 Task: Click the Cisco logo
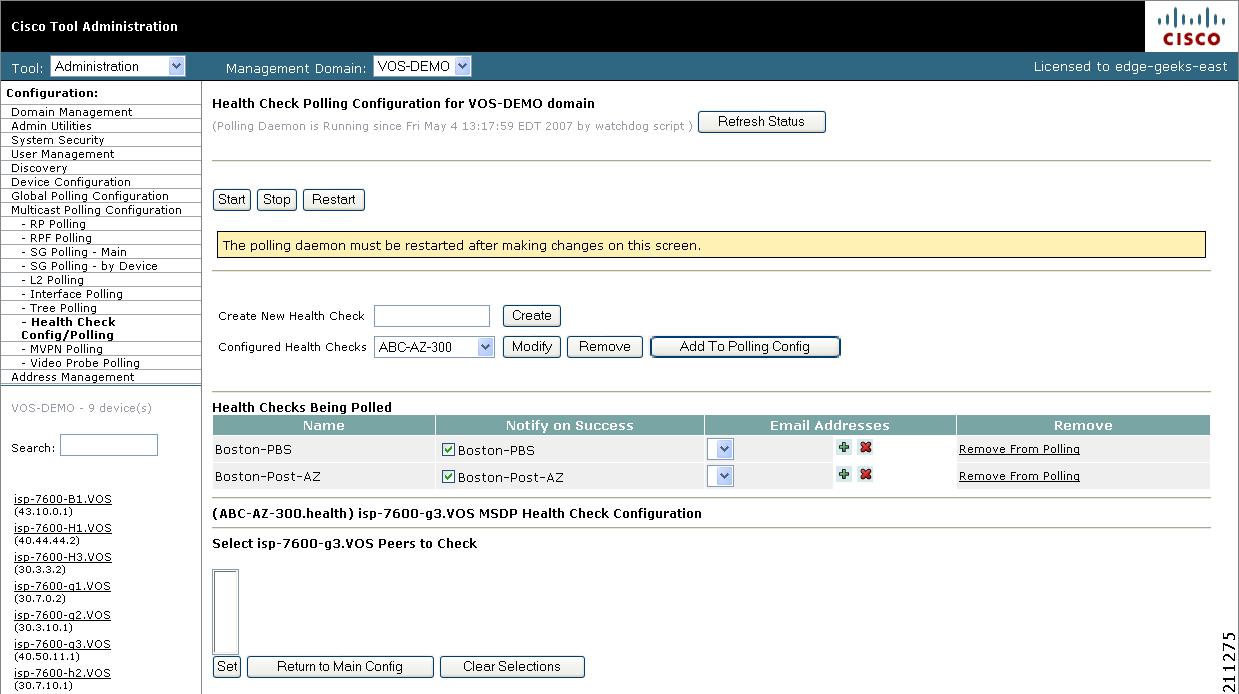pyautogui.click(x=1190, y=26)
